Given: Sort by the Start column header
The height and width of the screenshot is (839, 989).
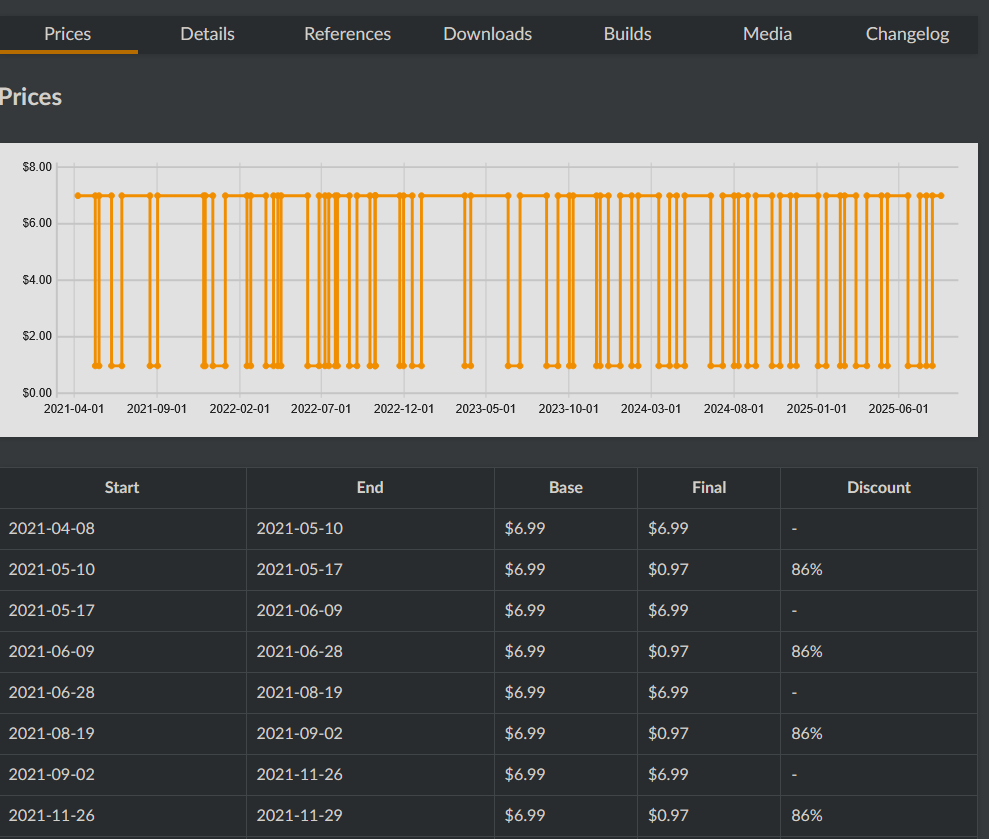Looking at the screenshot, I should click(122, 488).
